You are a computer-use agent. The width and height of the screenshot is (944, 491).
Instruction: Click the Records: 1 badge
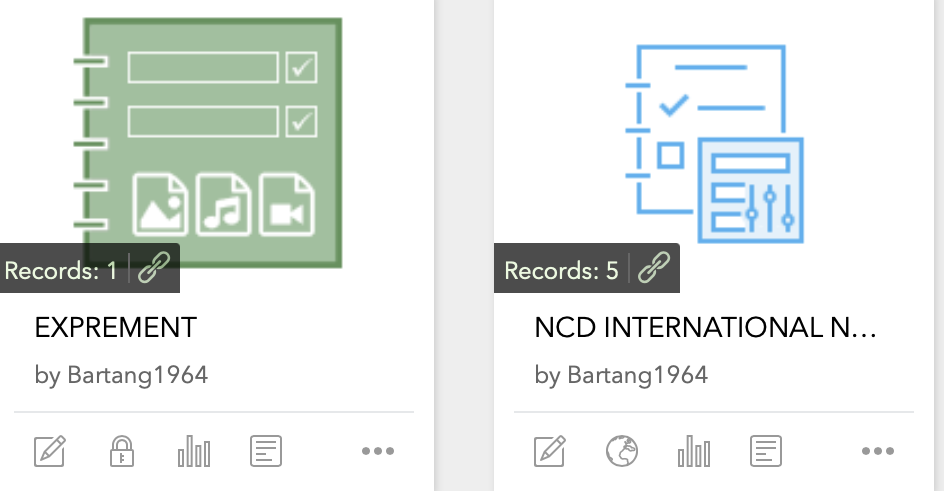(62, 270)
